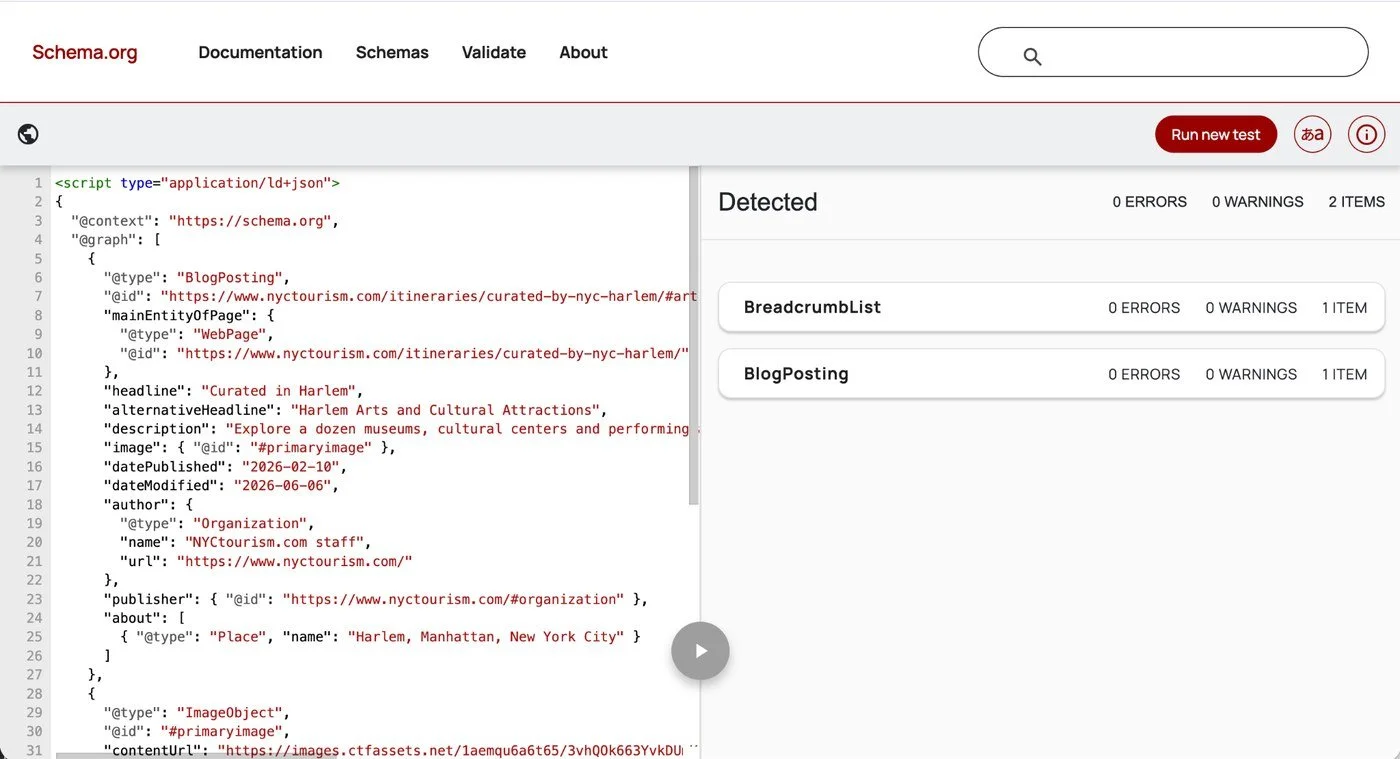Image resolution: width=1400 pixels, height=759 pixels.
Task: Click the globe icon in toolbar
Action: 29,134
